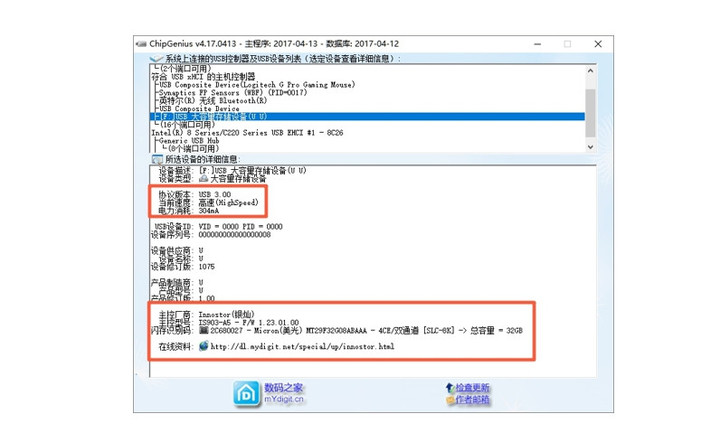Image resolution: width=720 pixels, height=442 pixels.
Task: Click the globe icon next to 在线资料
Action: (204, 346)
